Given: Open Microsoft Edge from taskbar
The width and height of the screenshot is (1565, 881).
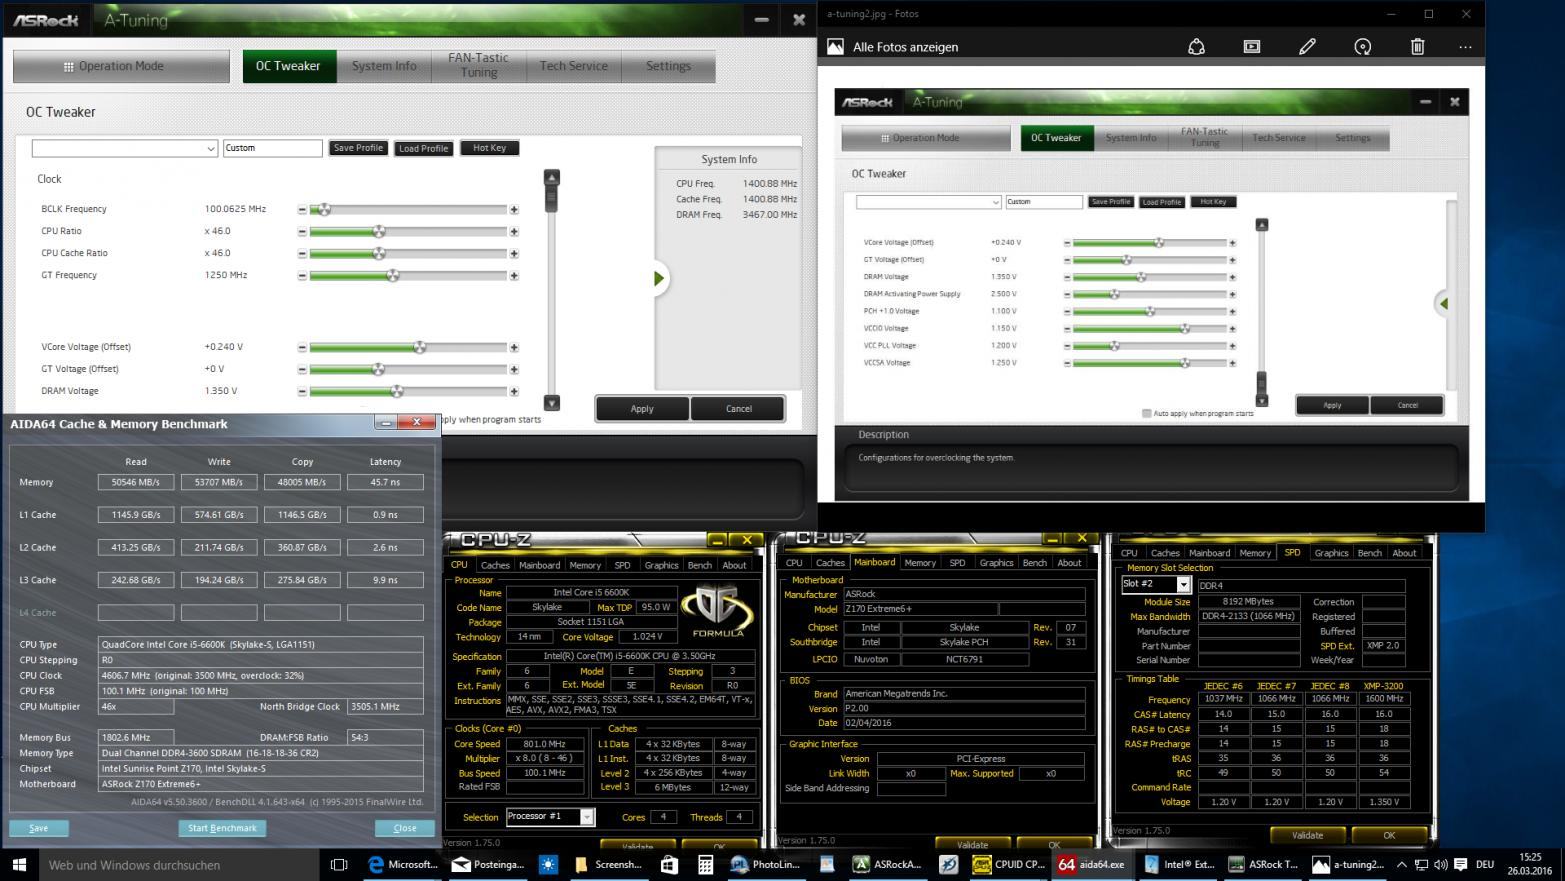Looking at the screenshot, I should click(401, 864).
